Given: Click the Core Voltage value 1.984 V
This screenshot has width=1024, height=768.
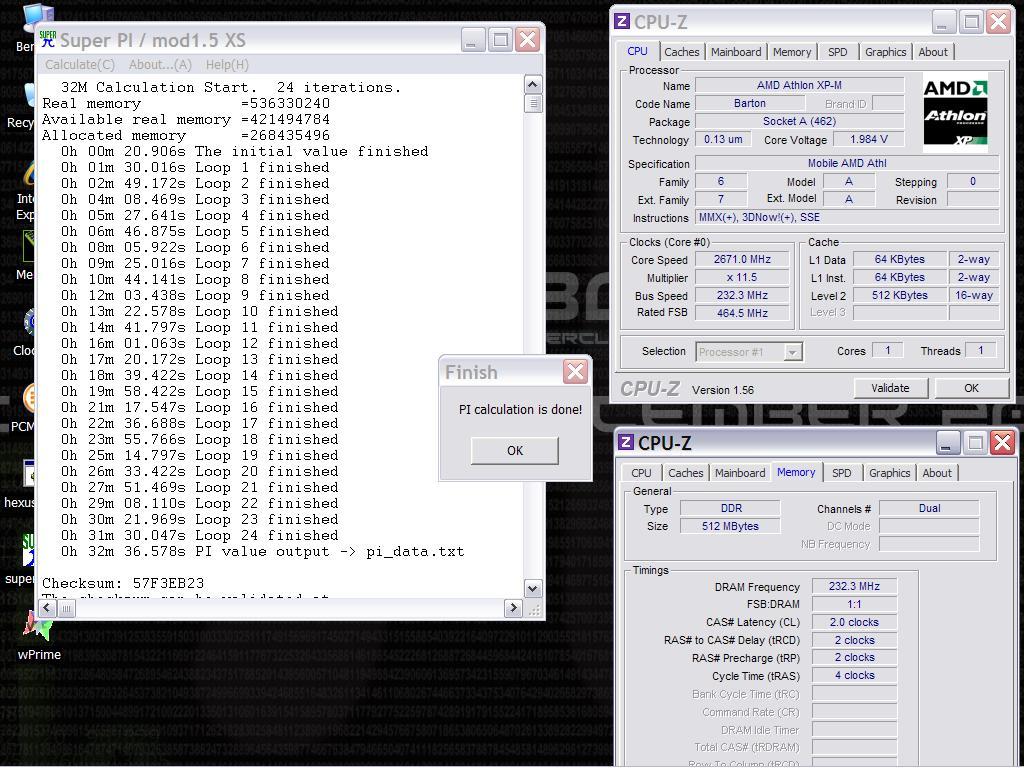Looking at the screenshot, I should pos(869,139).
